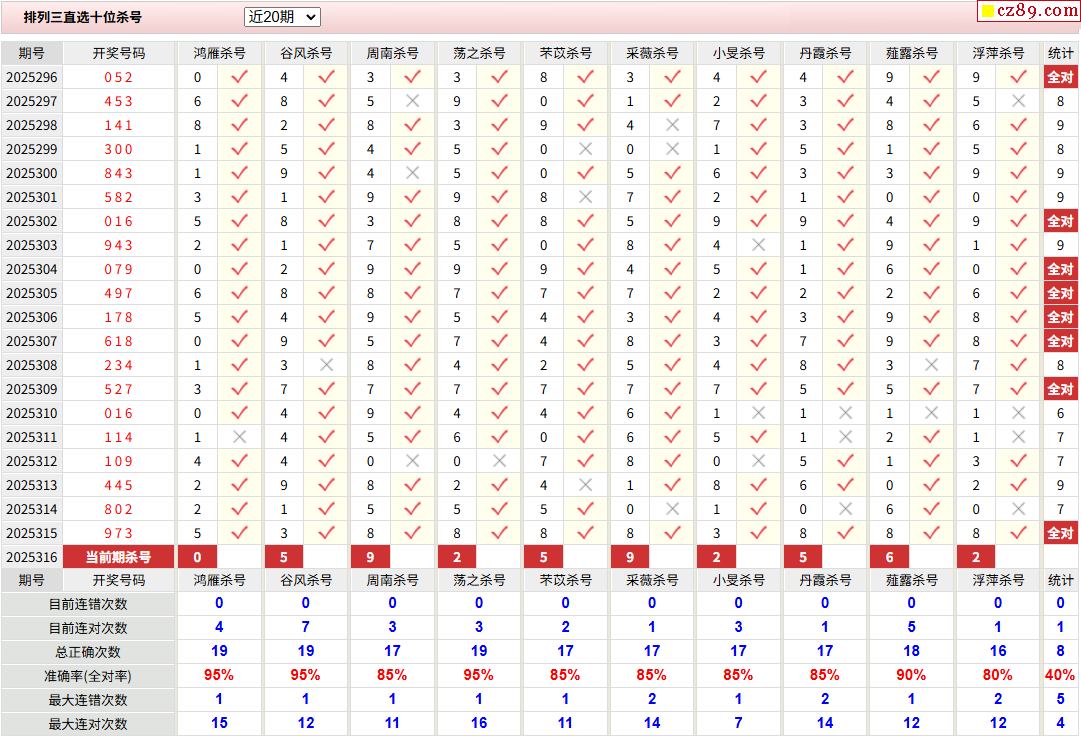Viewport: 1081px width, 738px height.
Task: Click 全对 badge for period 2025296
Action: coord(1060,77)
